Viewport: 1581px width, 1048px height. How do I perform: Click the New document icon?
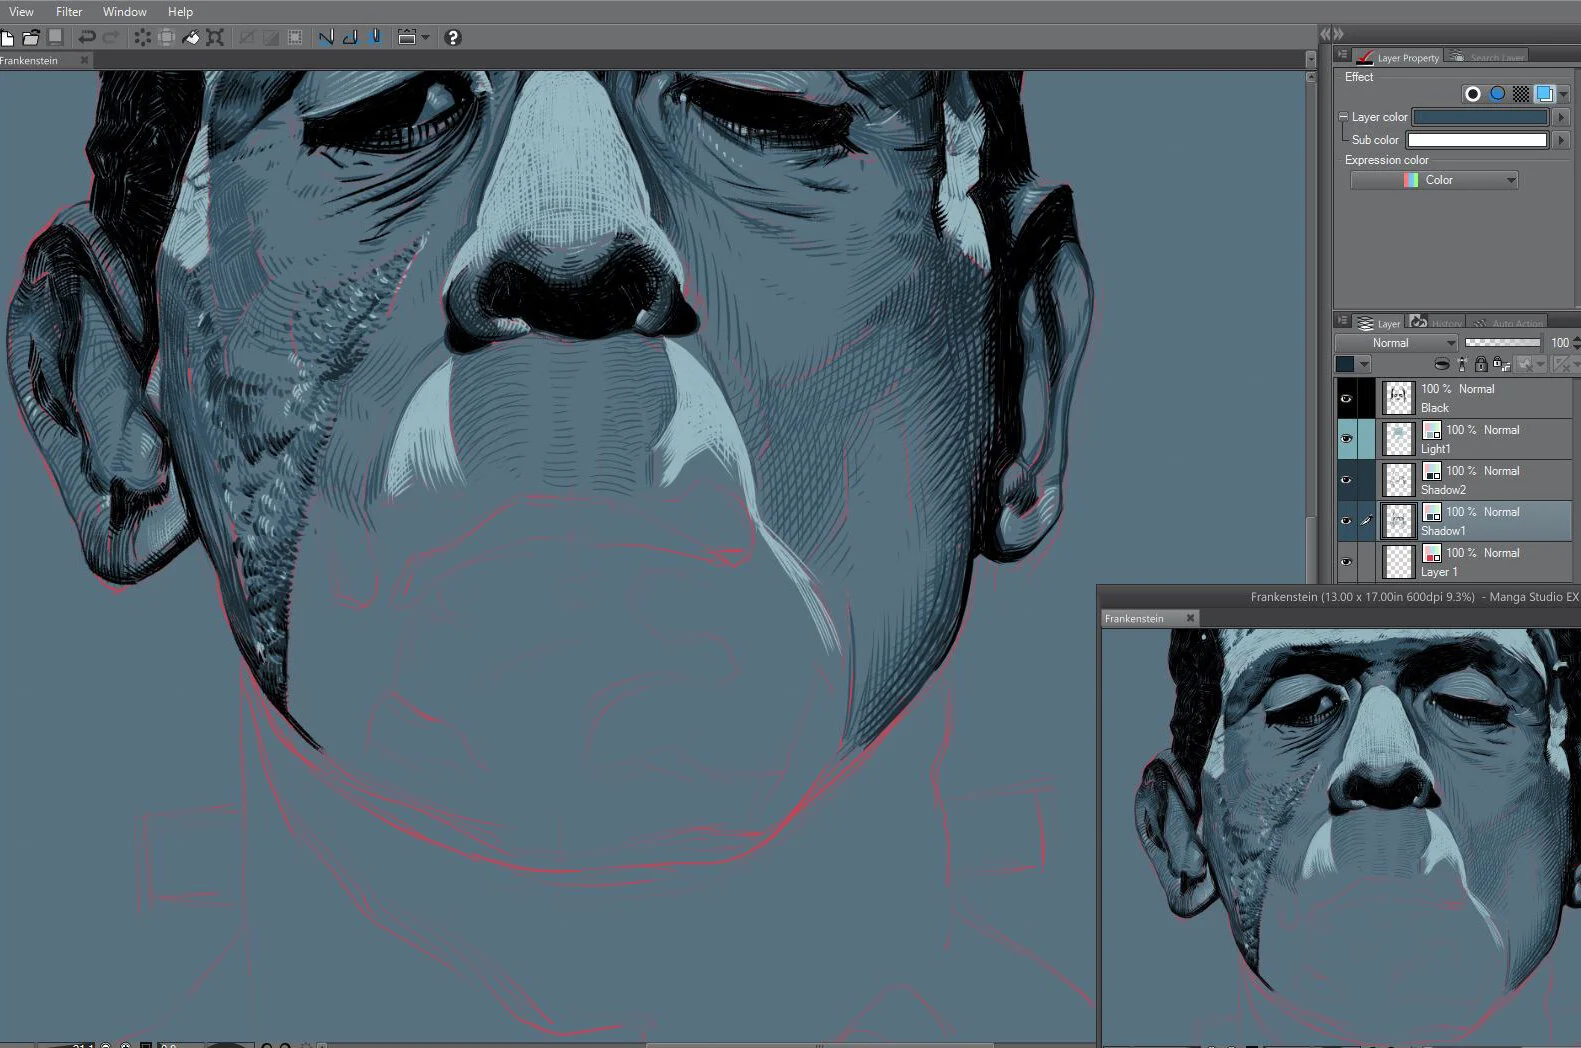7,38
